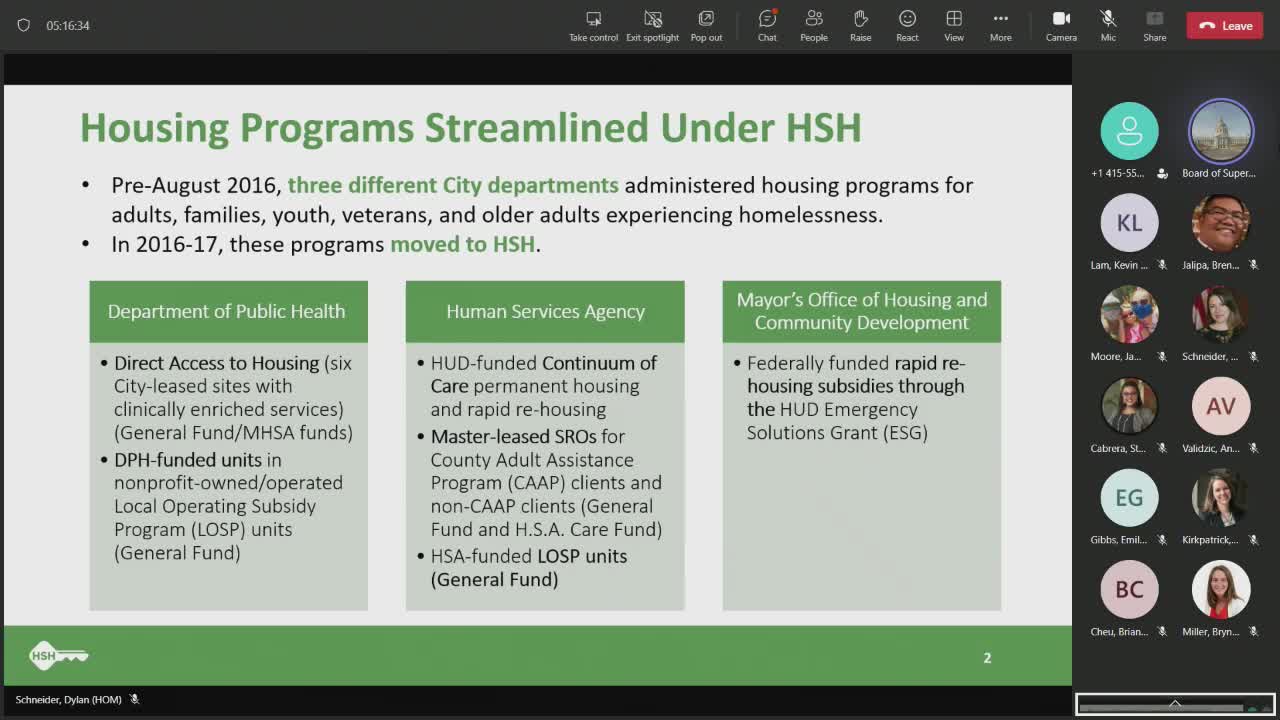Open the View layout options
This screenshot has width=1280, height=720.
pyautogui.click(x=953, y=25)
